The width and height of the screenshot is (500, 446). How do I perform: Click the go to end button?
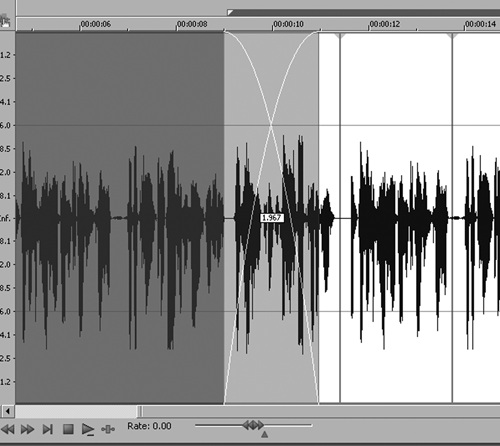click(x=48, y=429)
